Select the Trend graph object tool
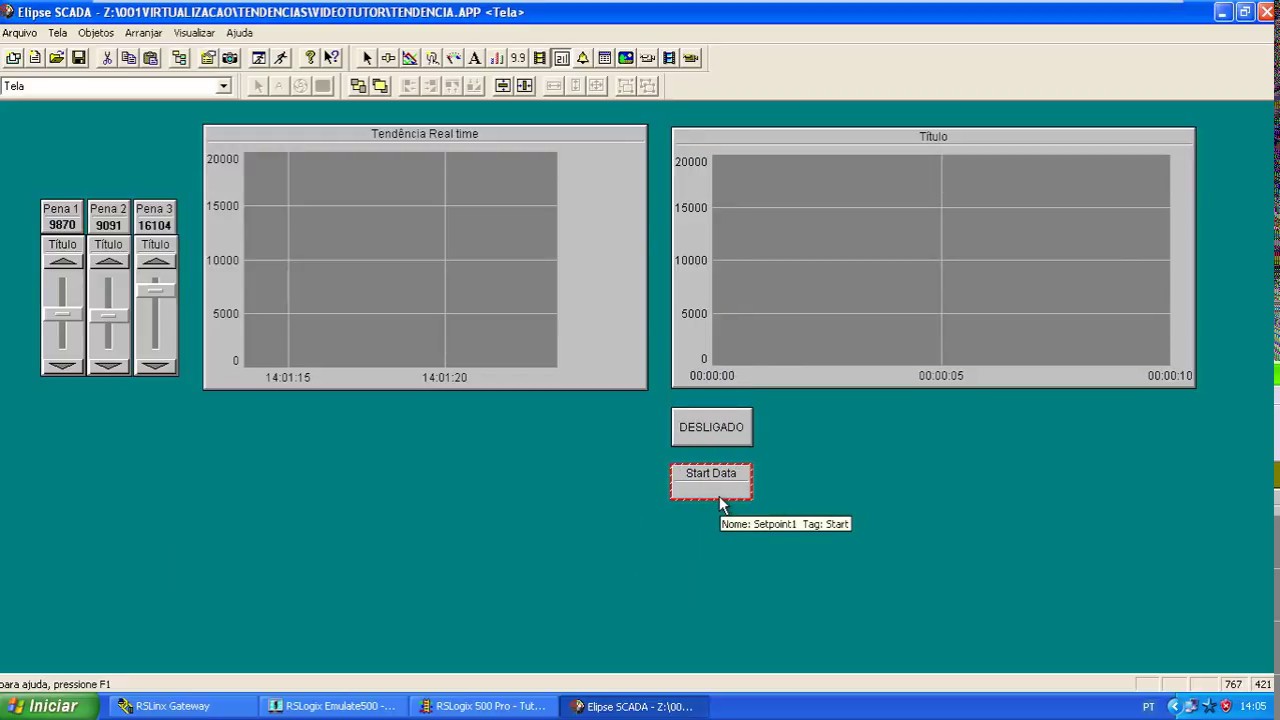The image size is (1280, 720). point(410,58)
